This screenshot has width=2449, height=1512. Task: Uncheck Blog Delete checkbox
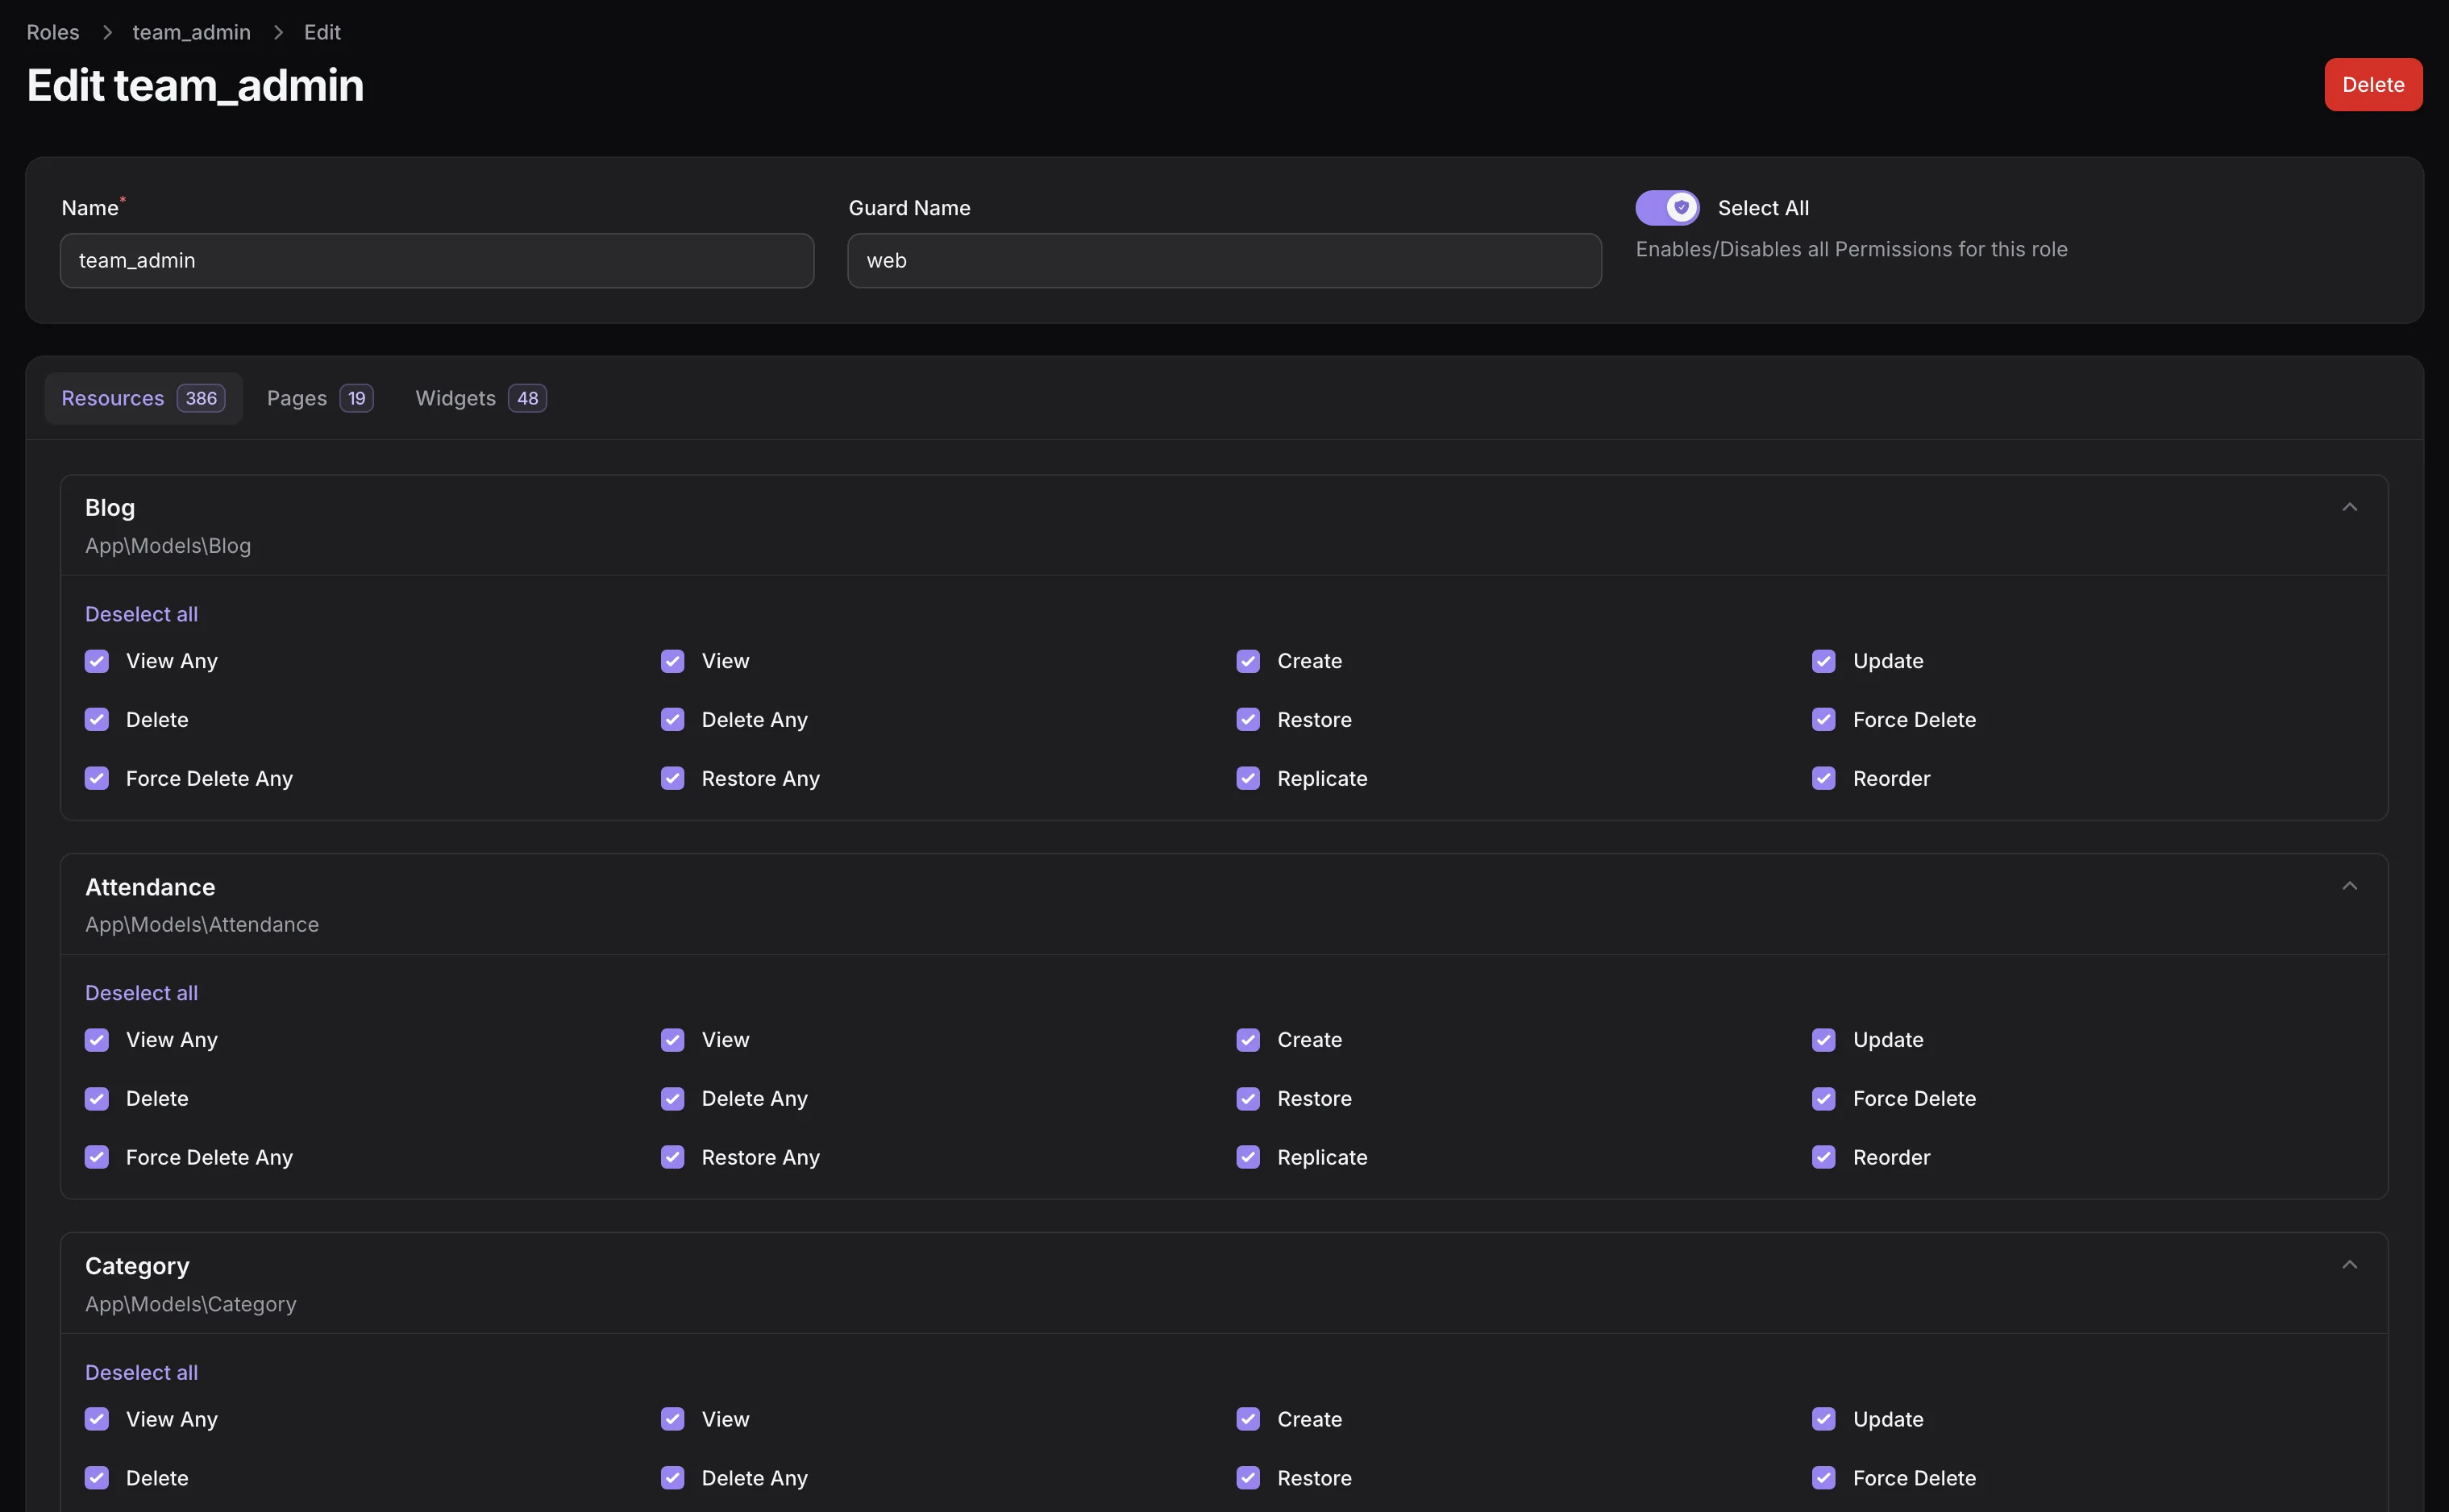click(97, 720)
